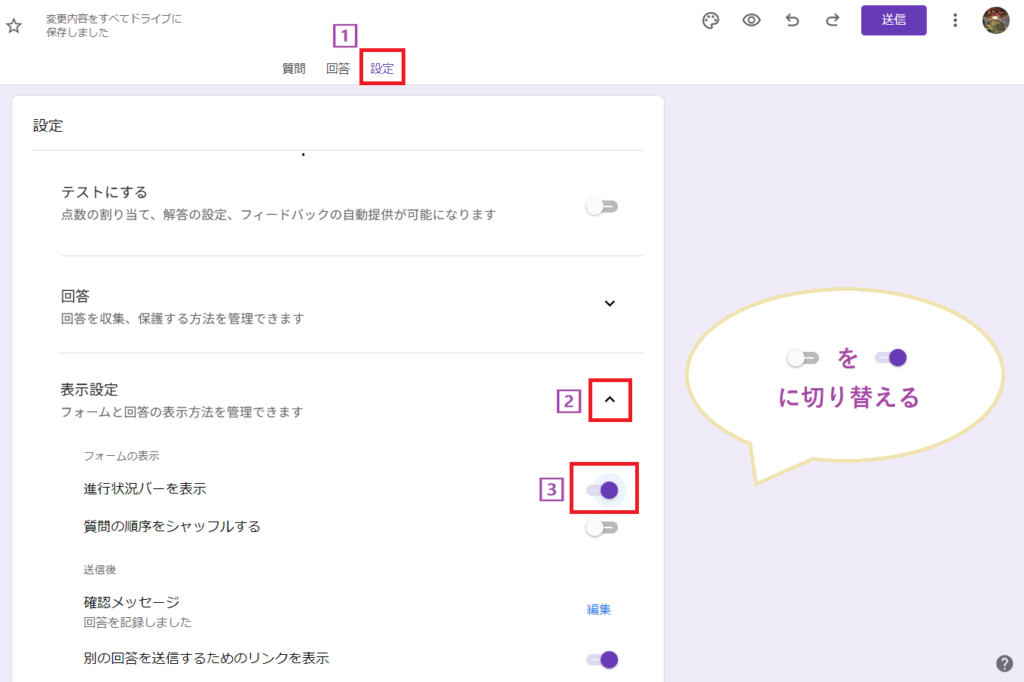Undo the last change
Screen dimensions: 1024x682
[x=791, y=20]
